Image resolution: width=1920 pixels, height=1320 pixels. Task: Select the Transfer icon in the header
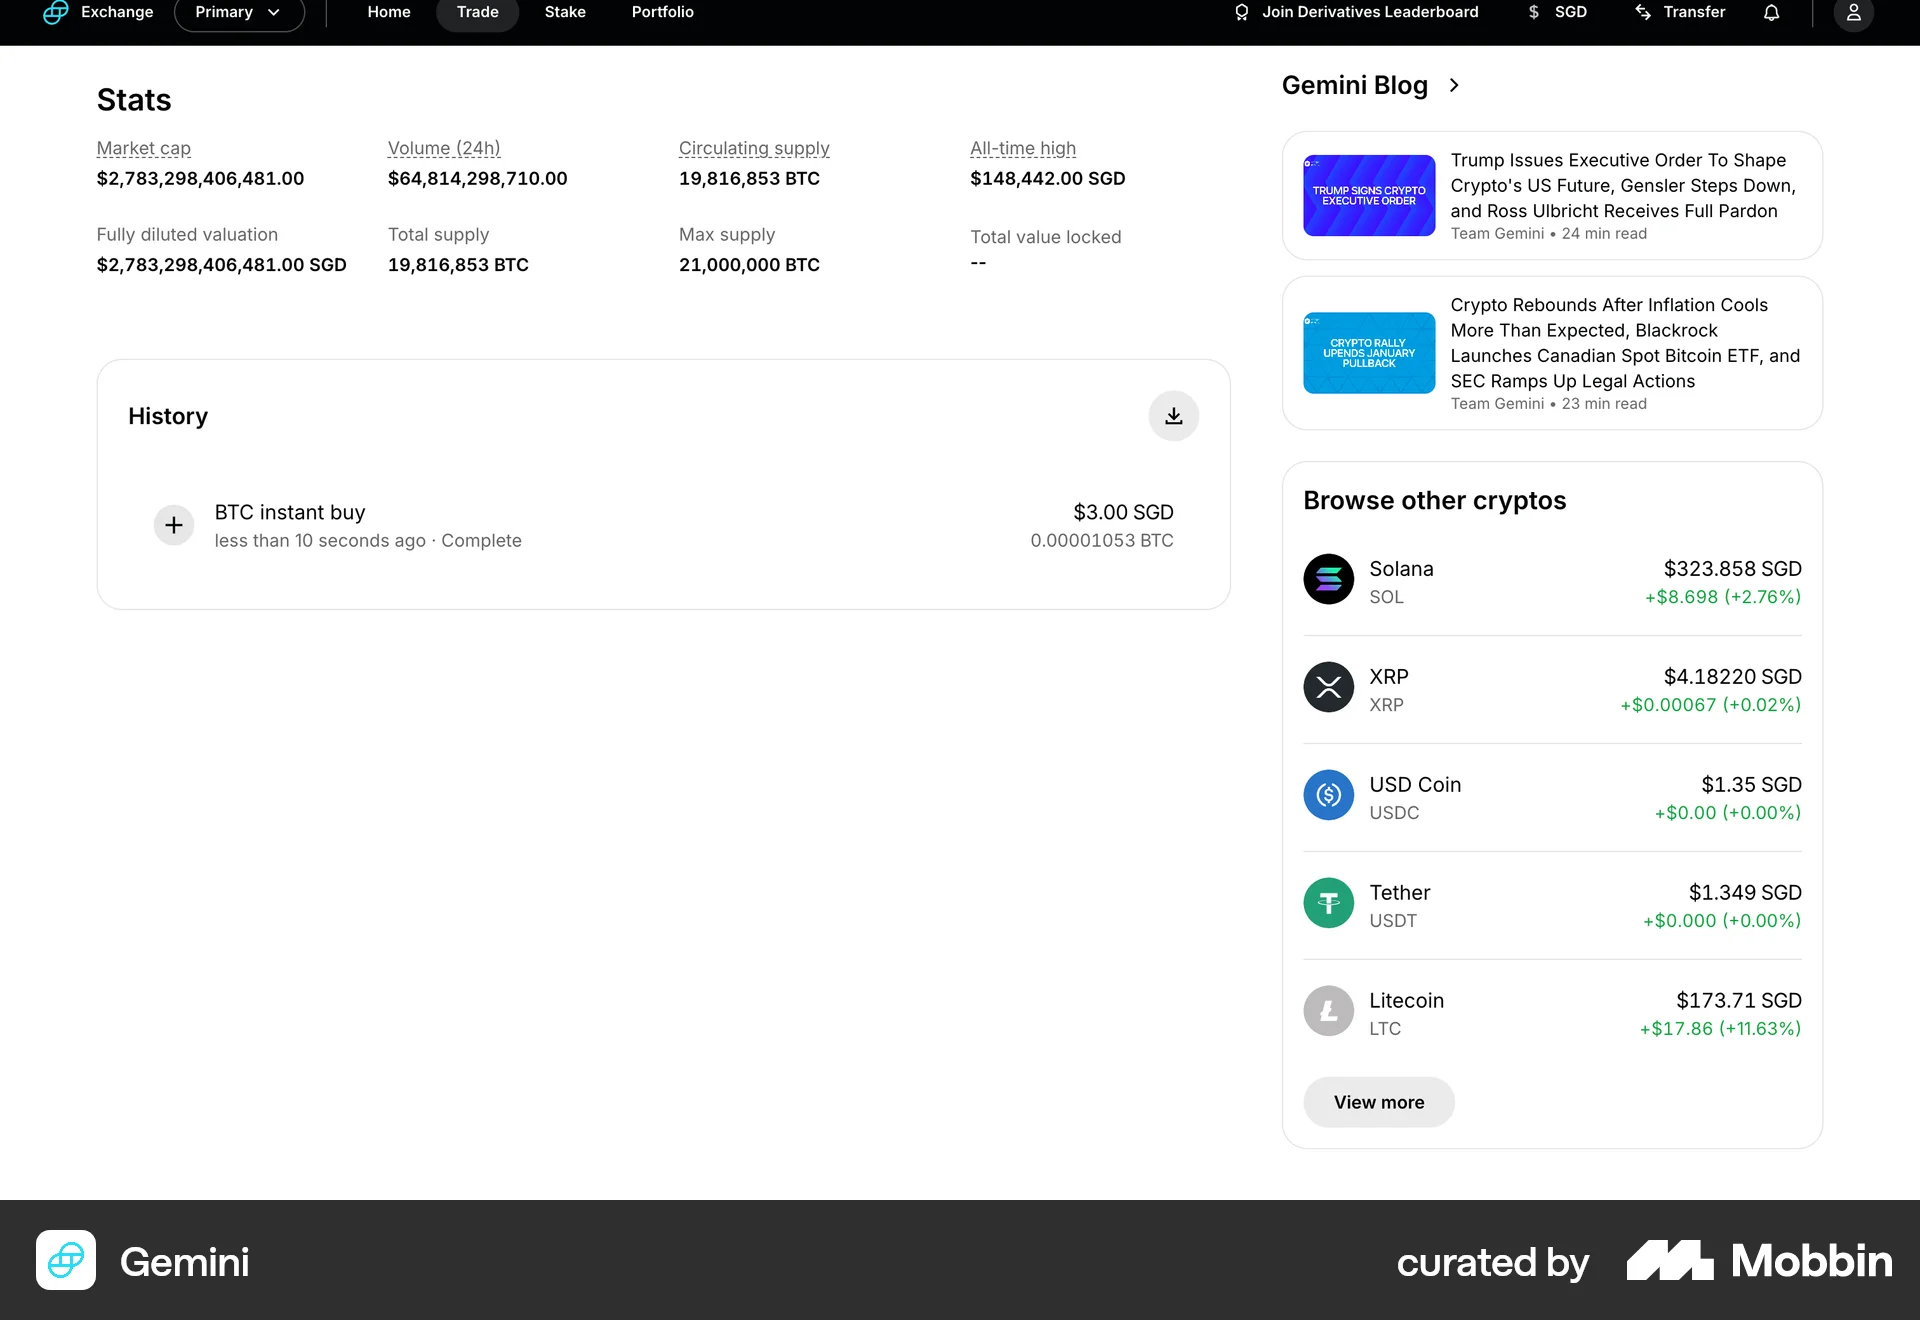pyautogui.click(x=1643, y=13)
